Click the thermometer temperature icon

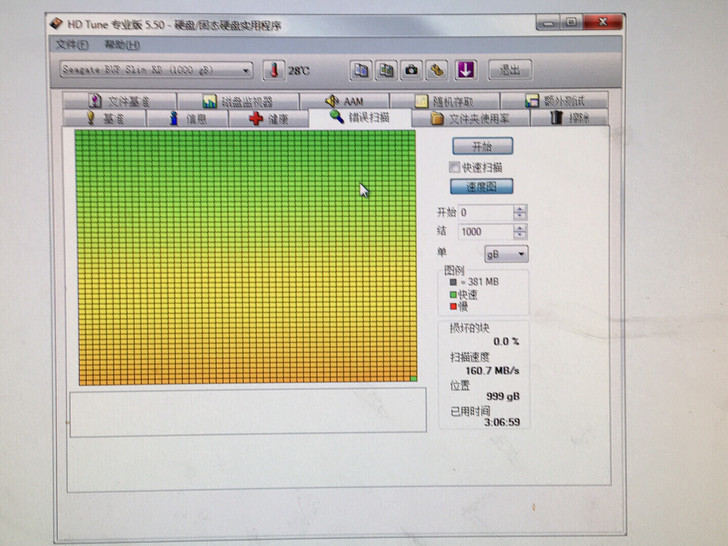274,71
